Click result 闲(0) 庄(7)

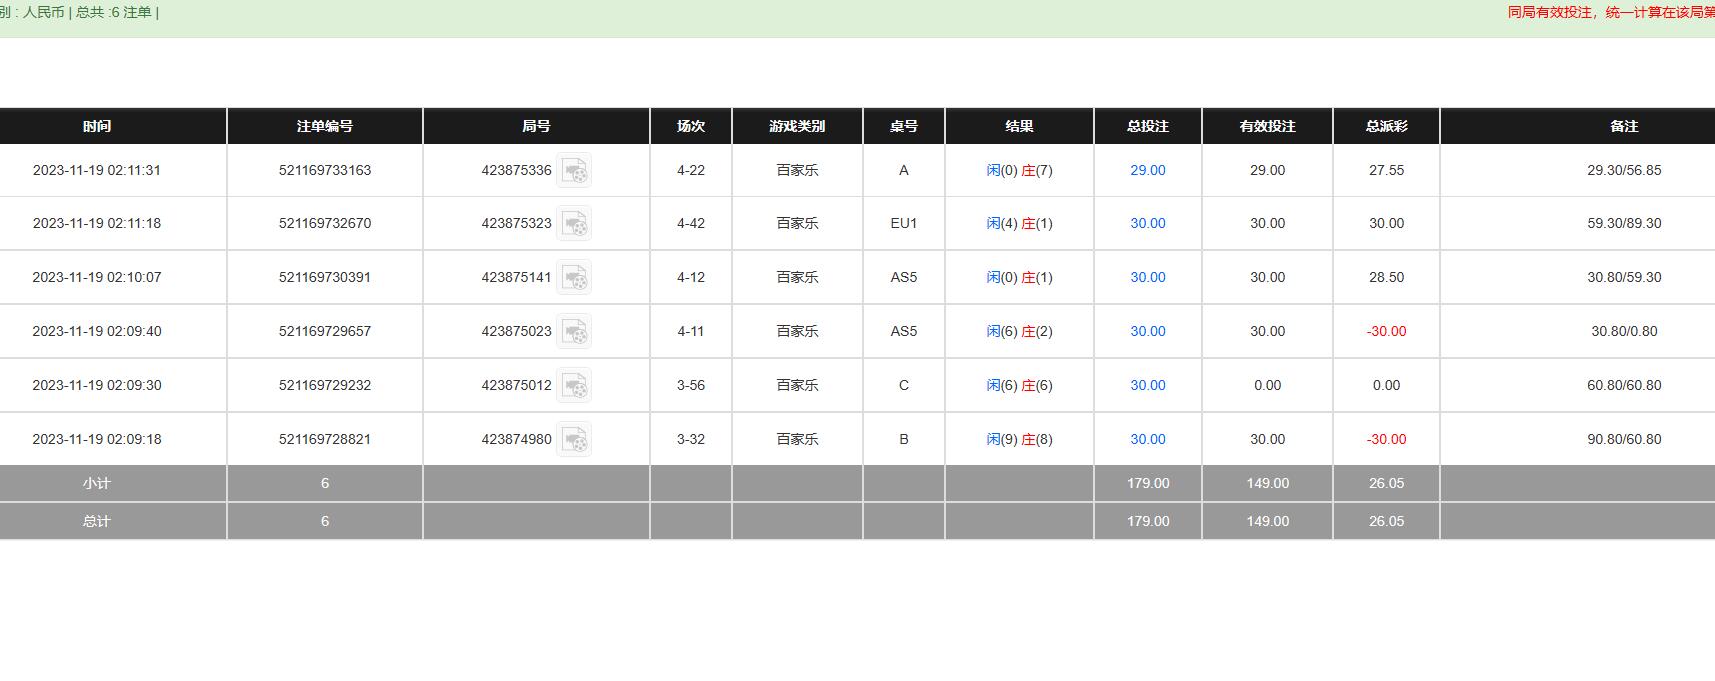[x=1019, y=170]
